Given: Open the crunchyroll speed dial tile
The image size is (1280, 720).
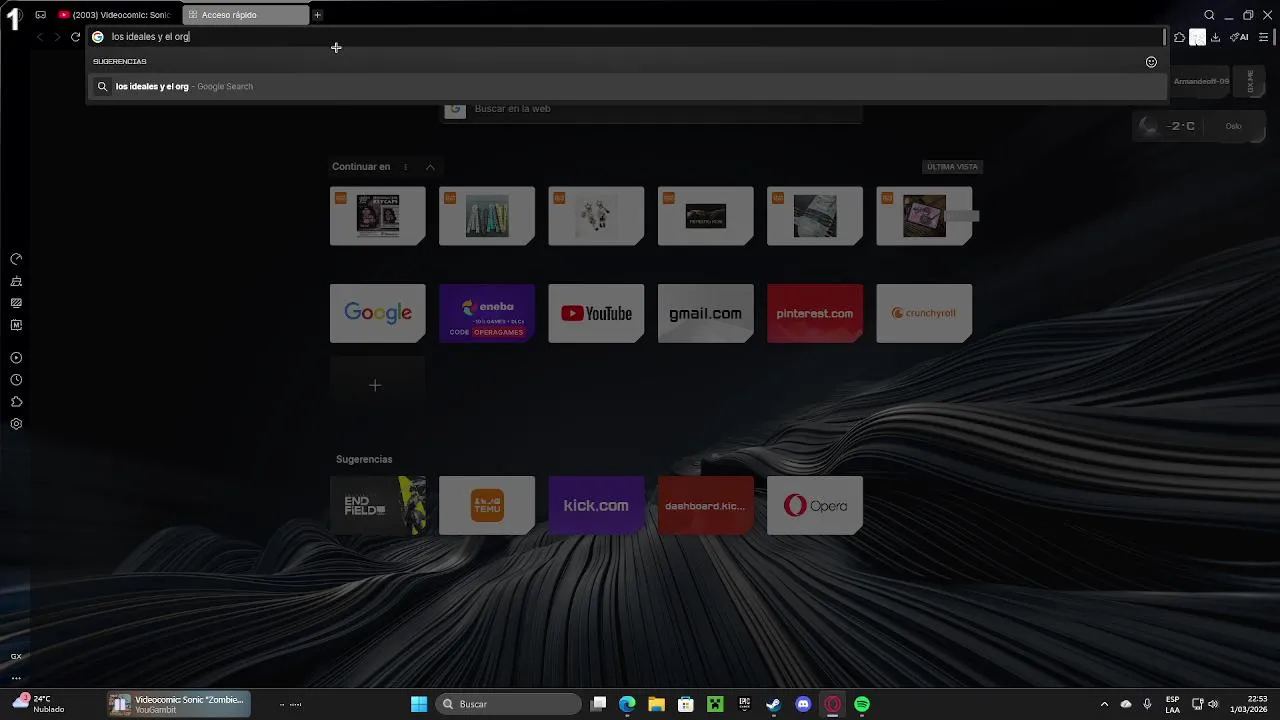Looking at the screenshot, I should pyautogui.click(x=924, y=313).
